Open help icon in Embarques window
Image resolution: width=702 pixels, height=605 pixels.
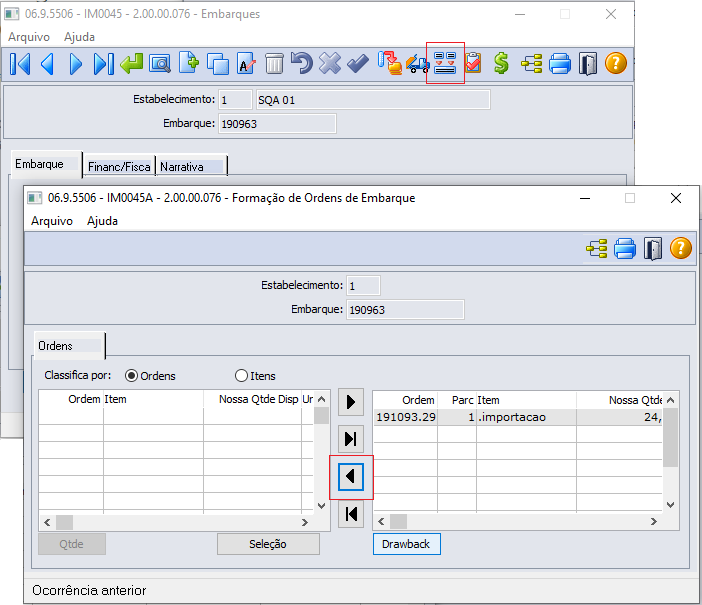click(616, 63)
